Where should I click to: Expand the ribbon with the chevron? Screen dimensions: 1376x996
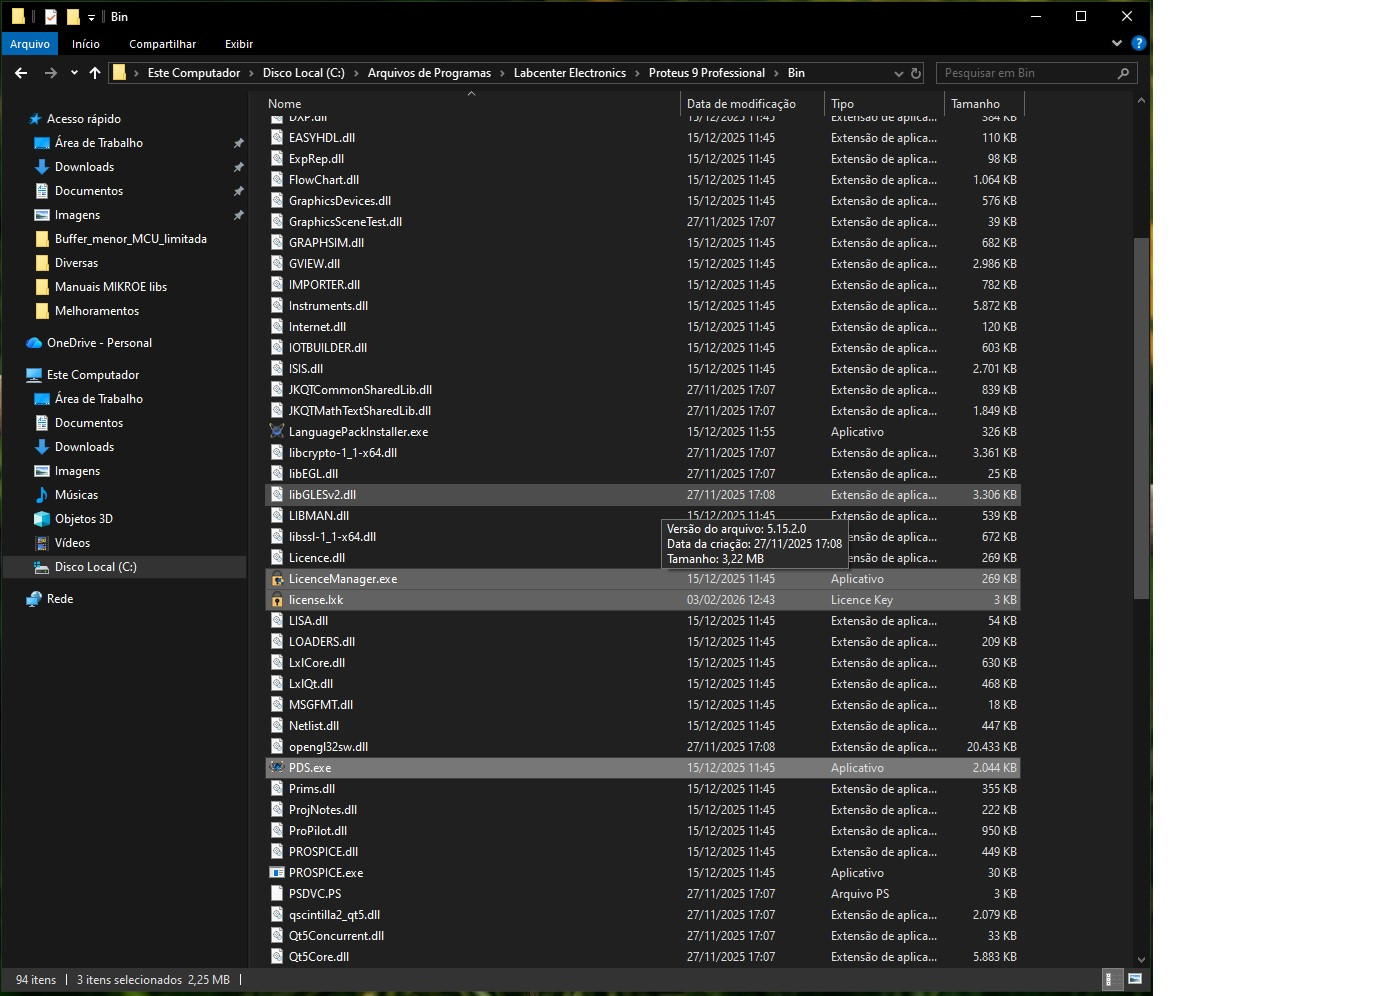point(1117,43)
